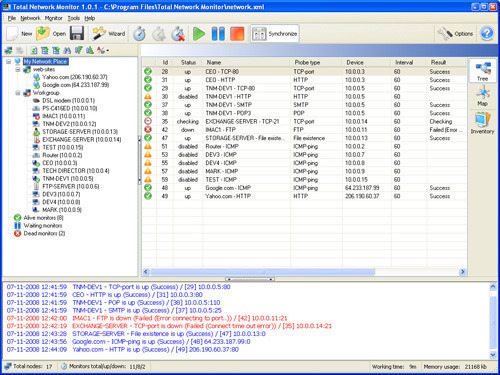Sort by the Interval column header

coord(409,62)
